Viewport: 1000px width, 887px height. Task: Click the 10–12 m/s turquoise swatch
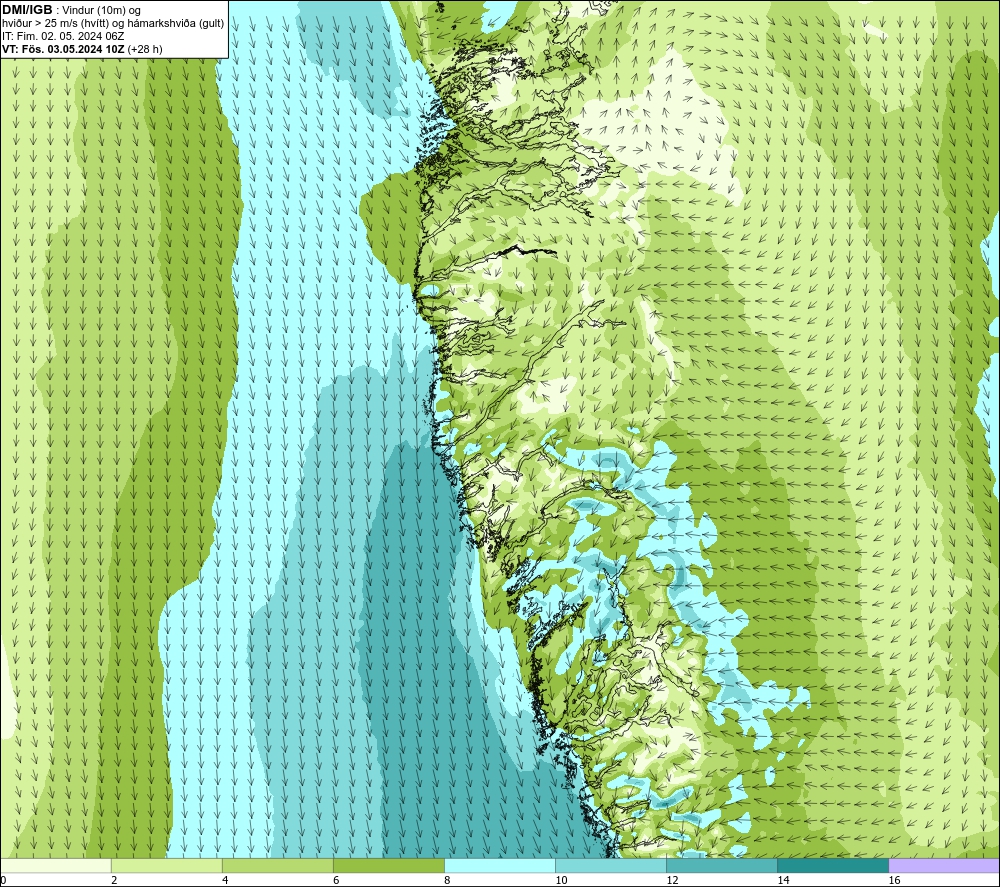coord(611,866)
